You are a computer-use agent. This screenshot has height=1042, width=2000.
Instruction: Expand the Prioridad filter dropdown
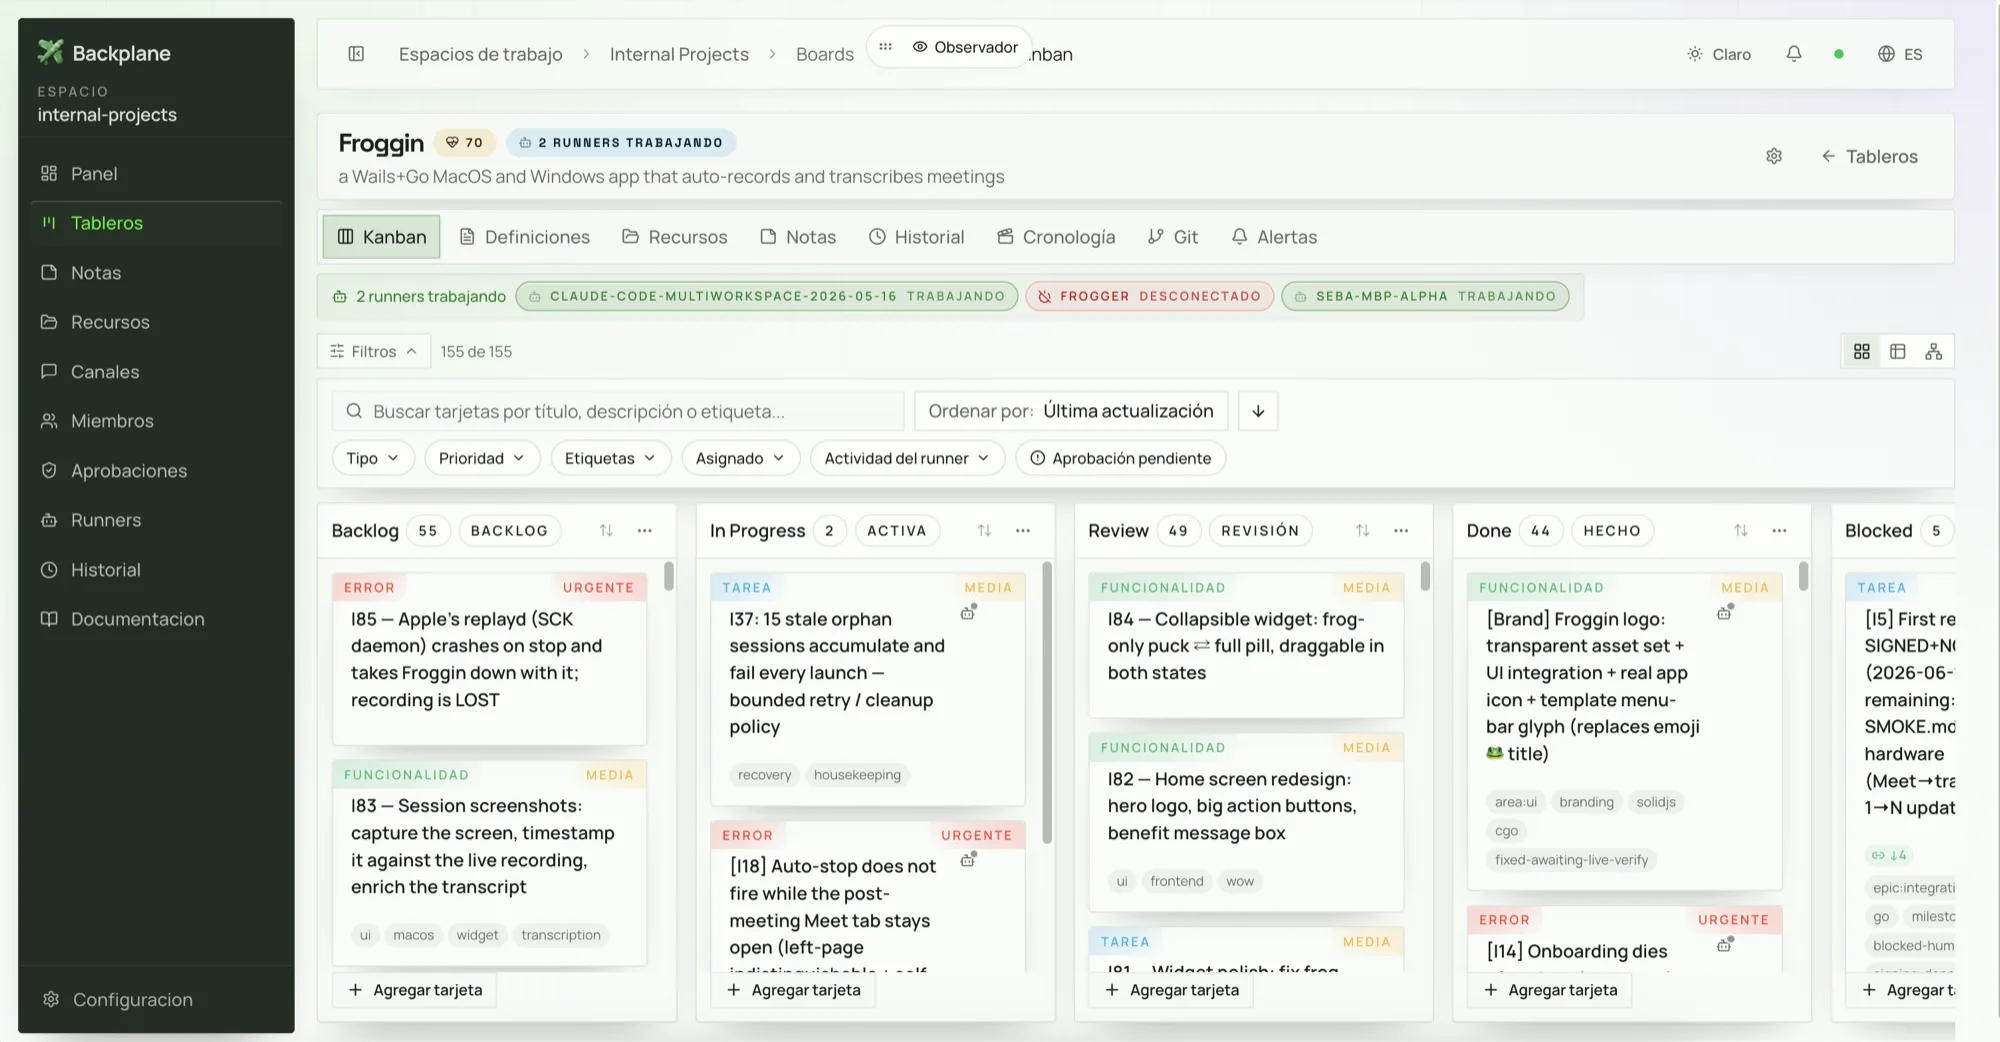482,458
